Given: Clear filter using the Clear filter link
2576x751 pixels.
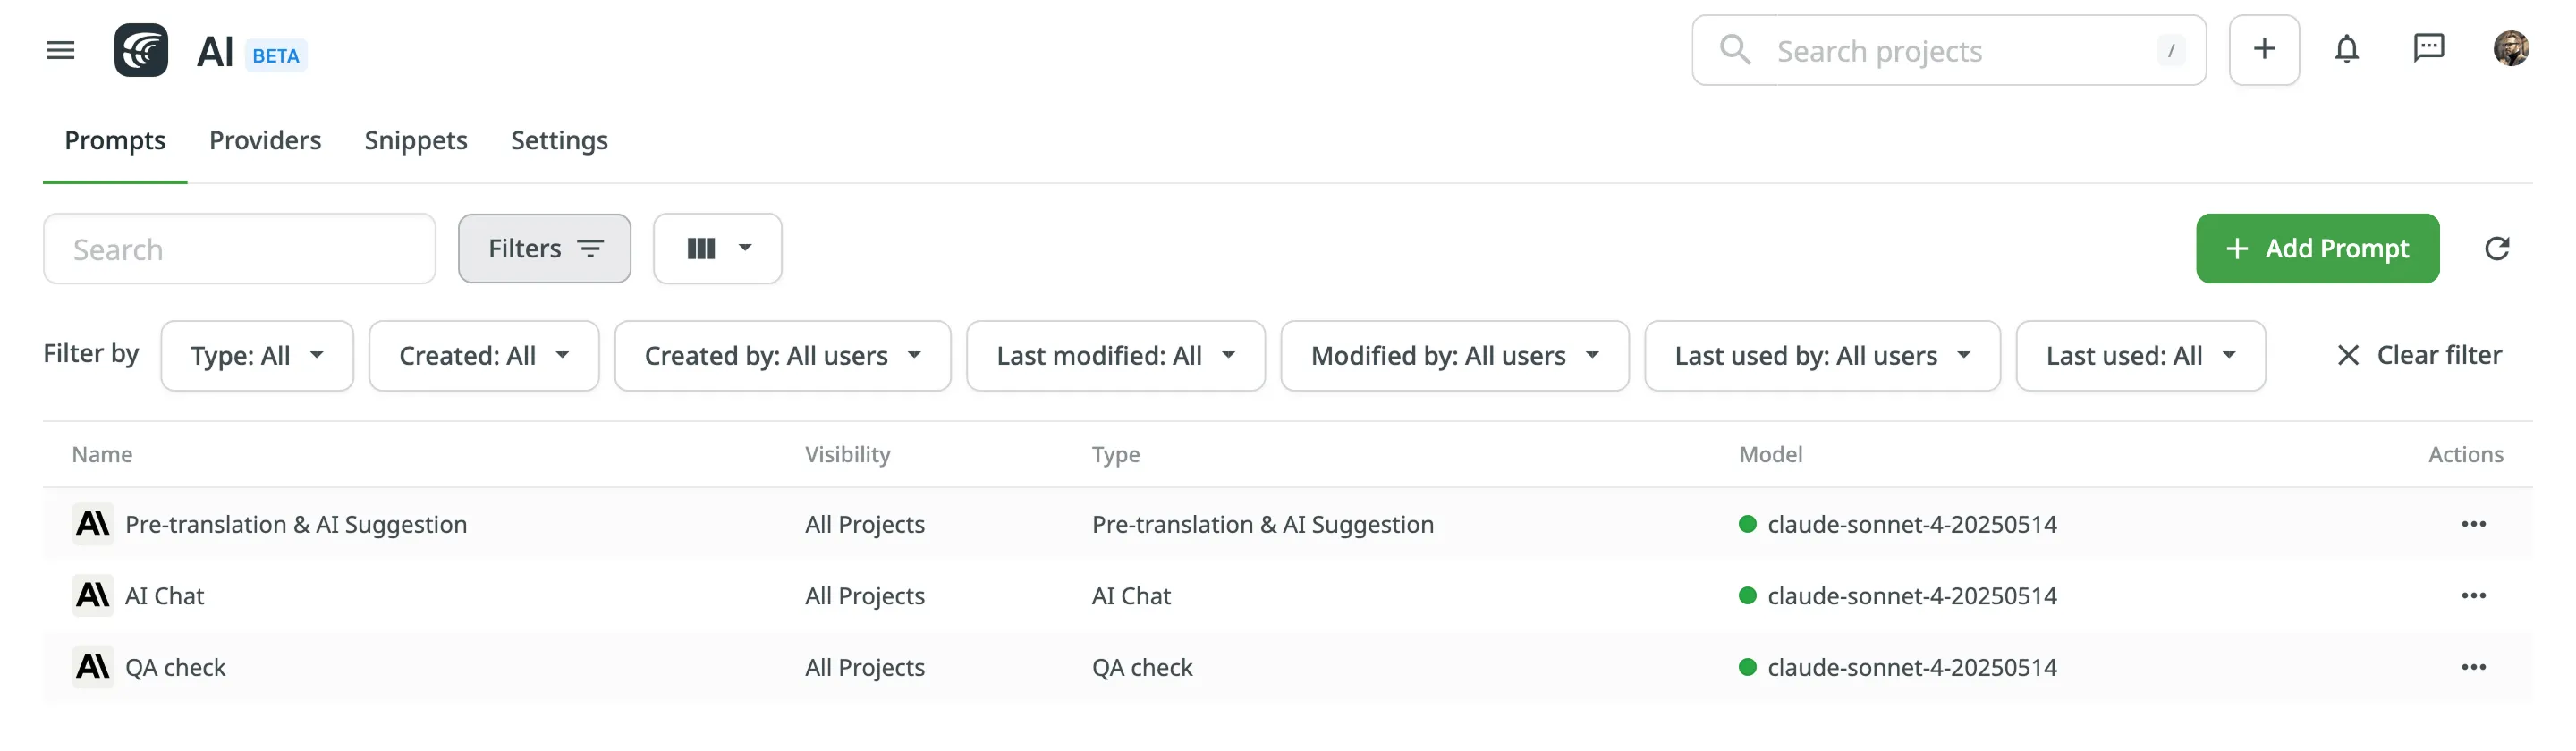Looking at the screenshot, I should [x=2419, y=355].
